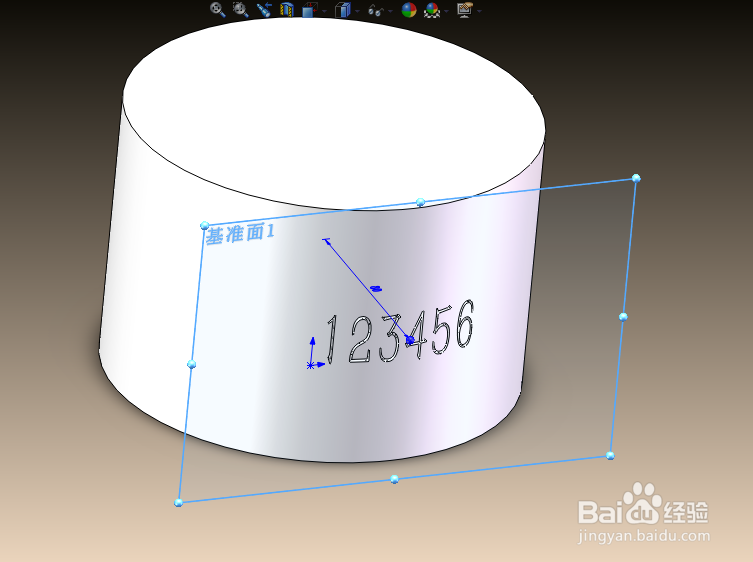Click the blue arrowhead point on the text

(410, 340)
